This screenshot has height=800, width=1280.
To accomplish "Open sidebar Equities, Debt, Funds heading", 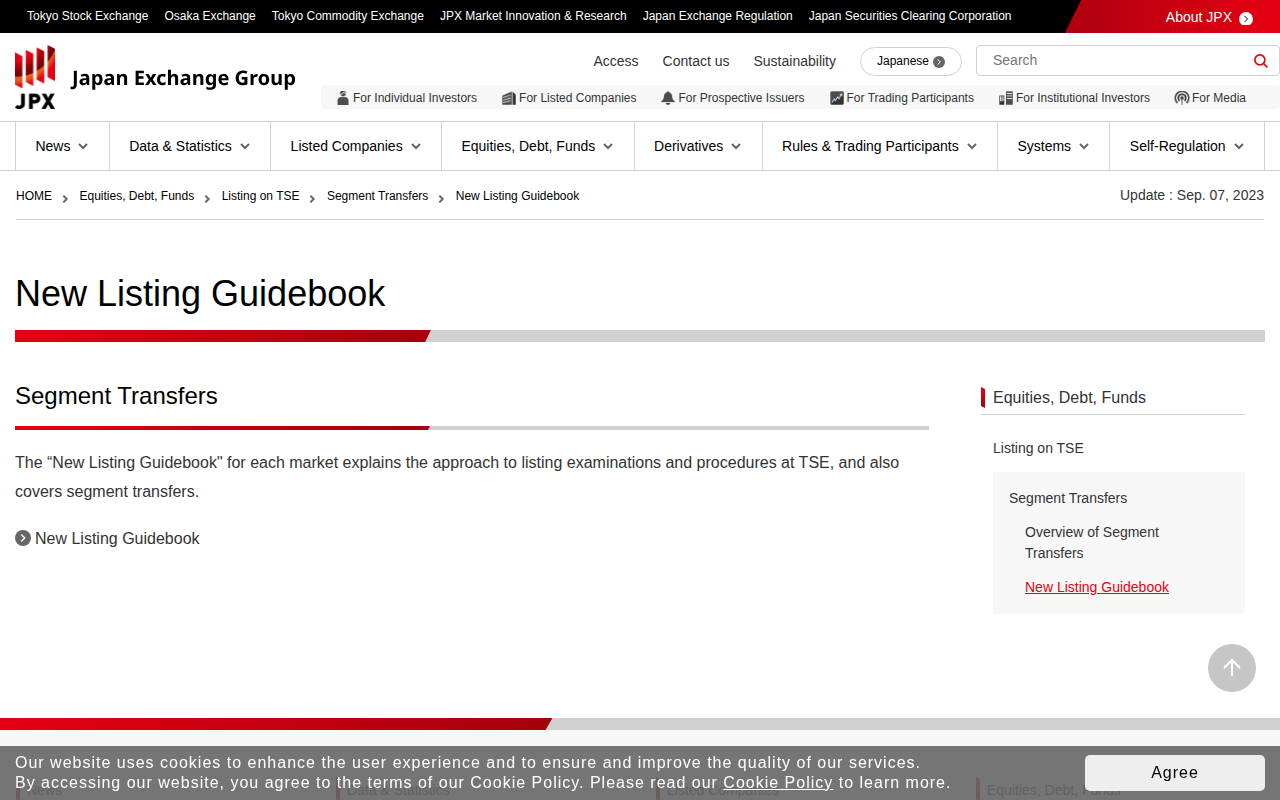I will 1069,397.
